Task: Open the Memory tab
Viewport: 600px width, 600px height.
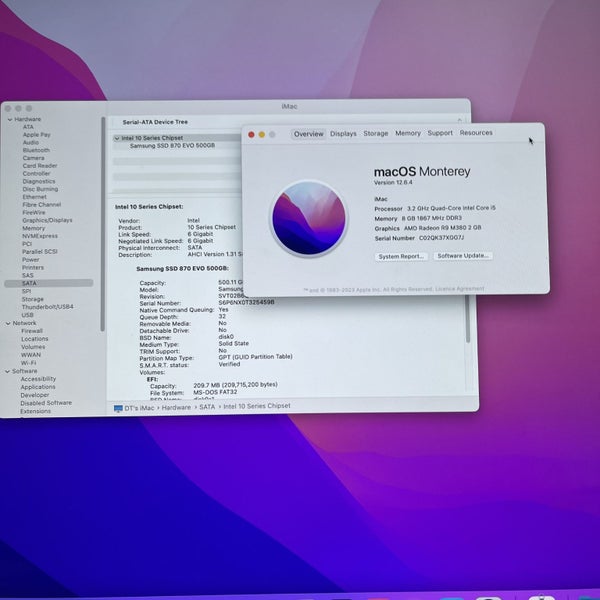Action: 408,133
